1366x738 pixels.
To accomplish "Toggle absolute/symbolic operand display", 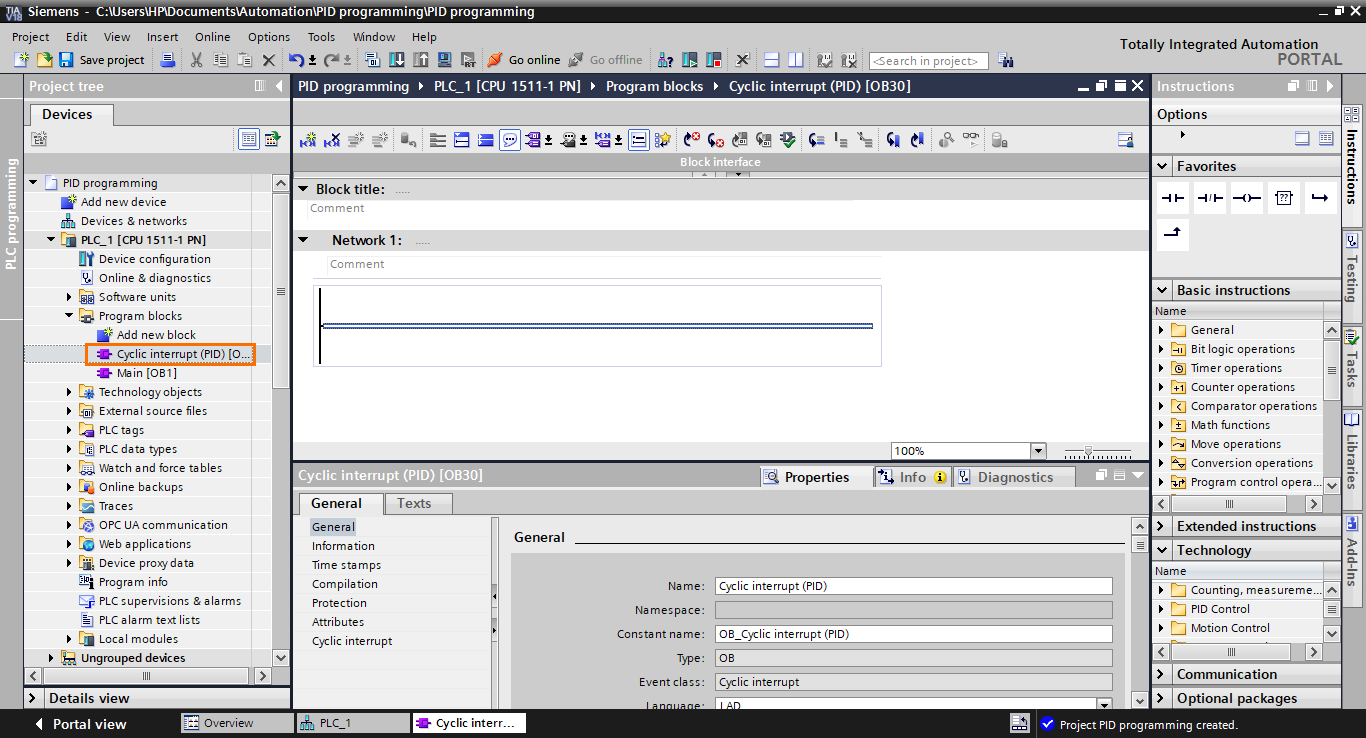I will click(536, 139).
